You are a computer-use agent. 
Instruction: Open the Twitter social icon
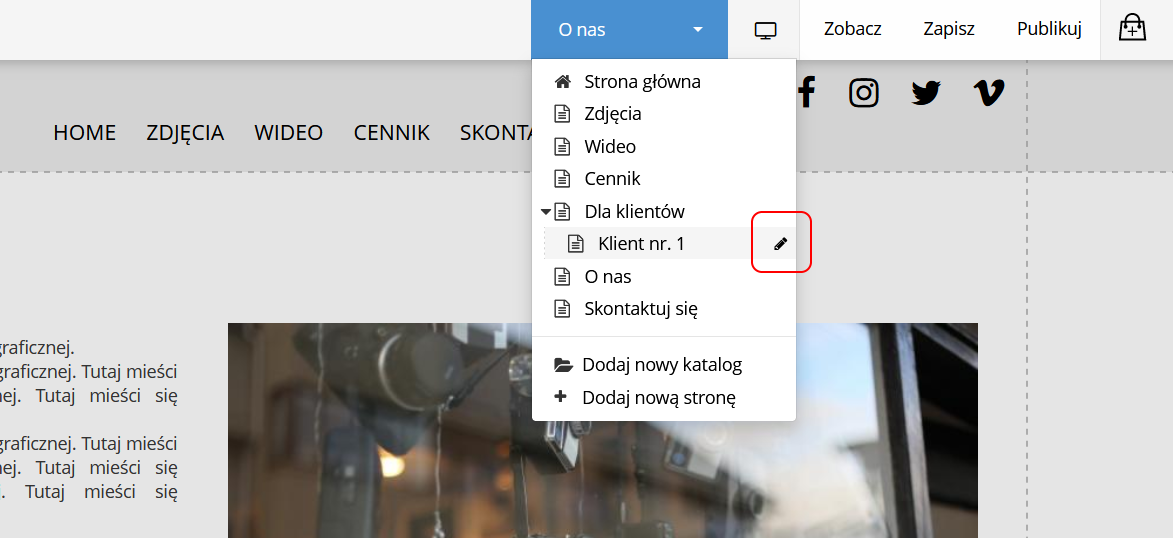click(926, 93)
